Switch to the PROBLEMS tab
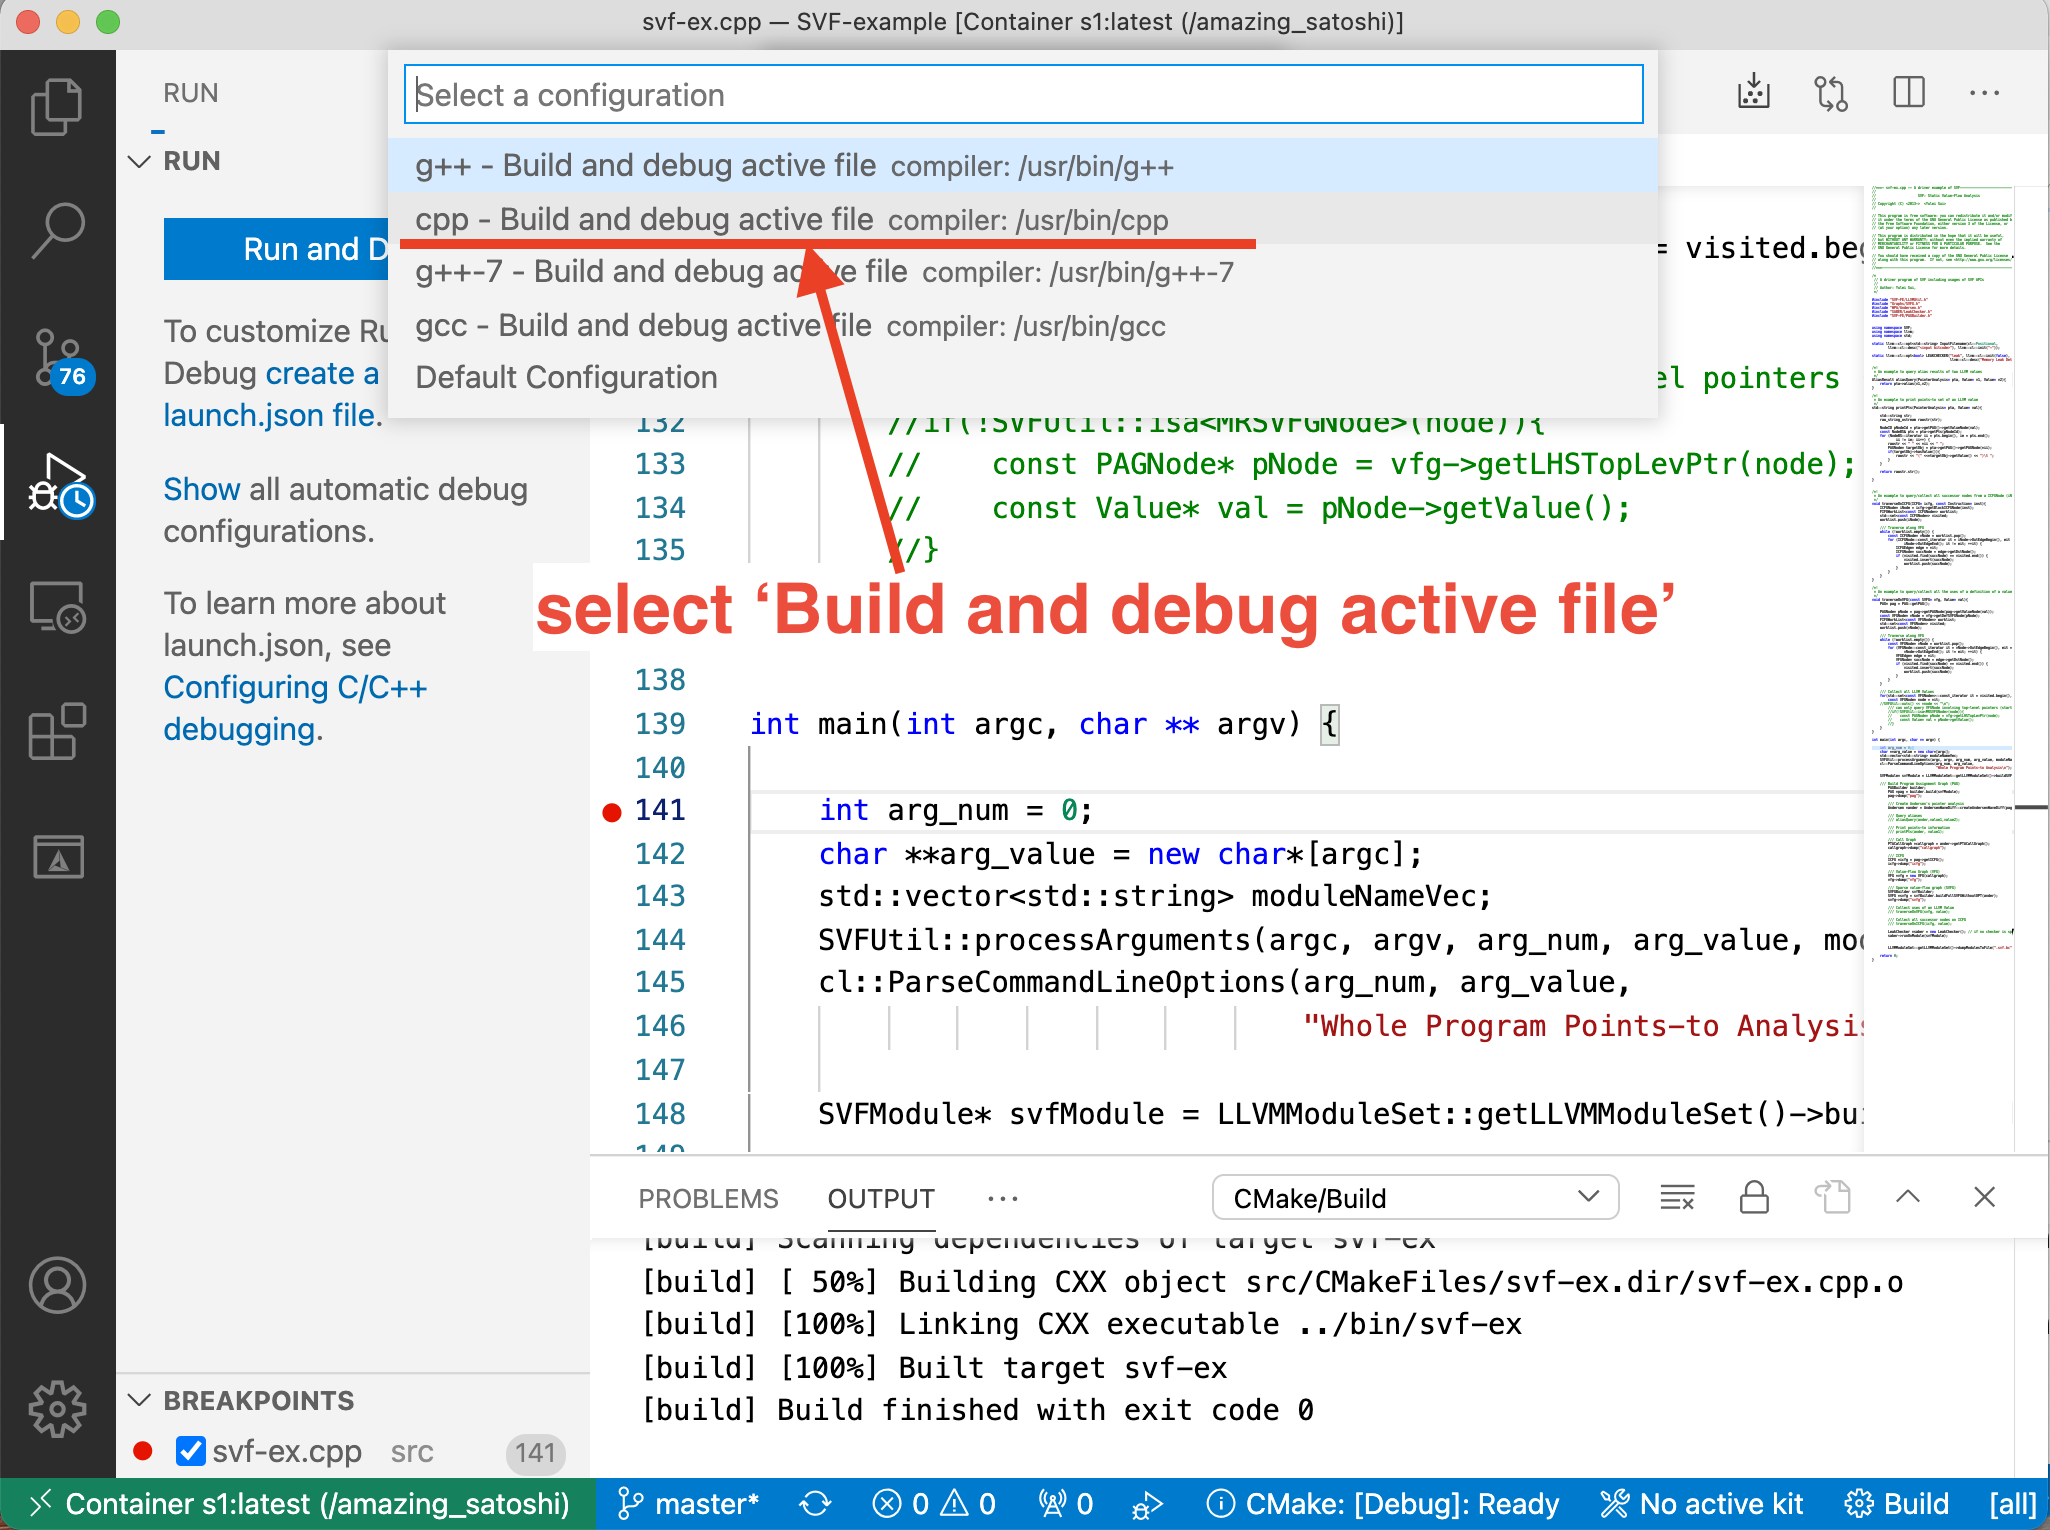This screenshot has width=2050, height=1530. click(708, 1198)
